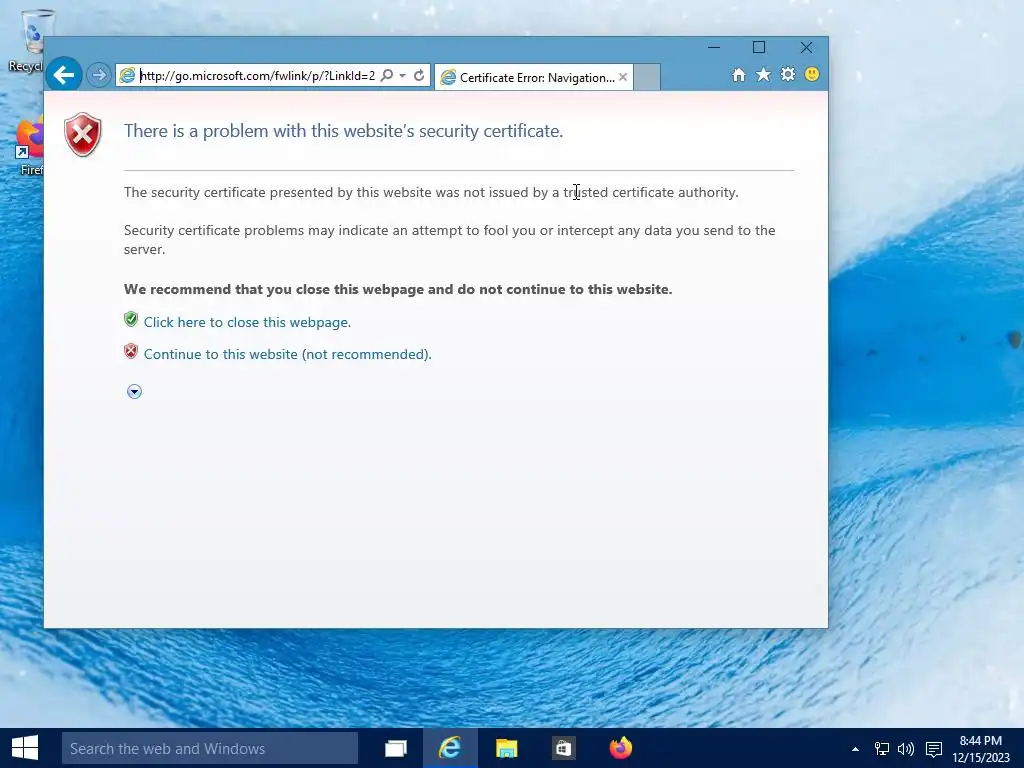Click the red shield beside Continue link
1024x768 pixels.
pos(131,351)
